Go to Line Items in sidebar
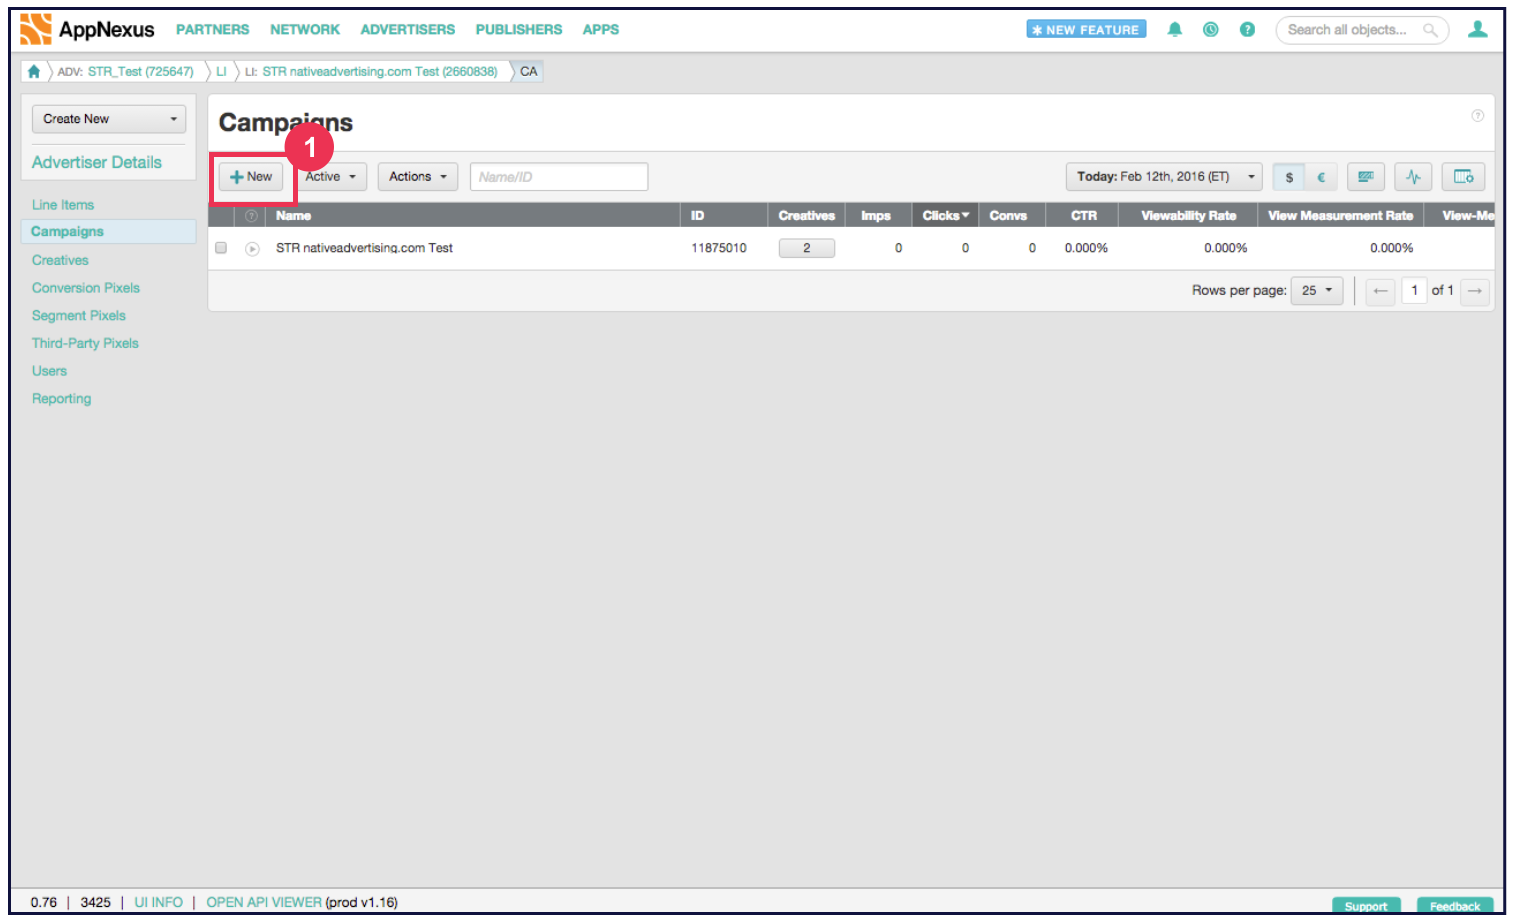 point(63,205)
